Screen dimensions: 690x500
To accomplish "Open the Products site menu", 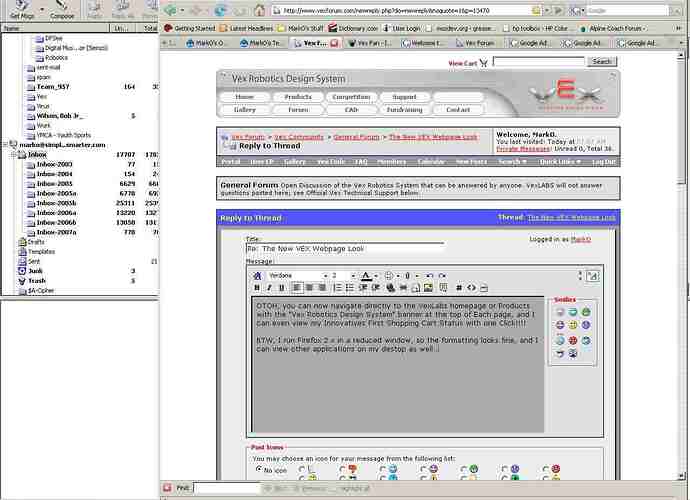I will (298, 97).
